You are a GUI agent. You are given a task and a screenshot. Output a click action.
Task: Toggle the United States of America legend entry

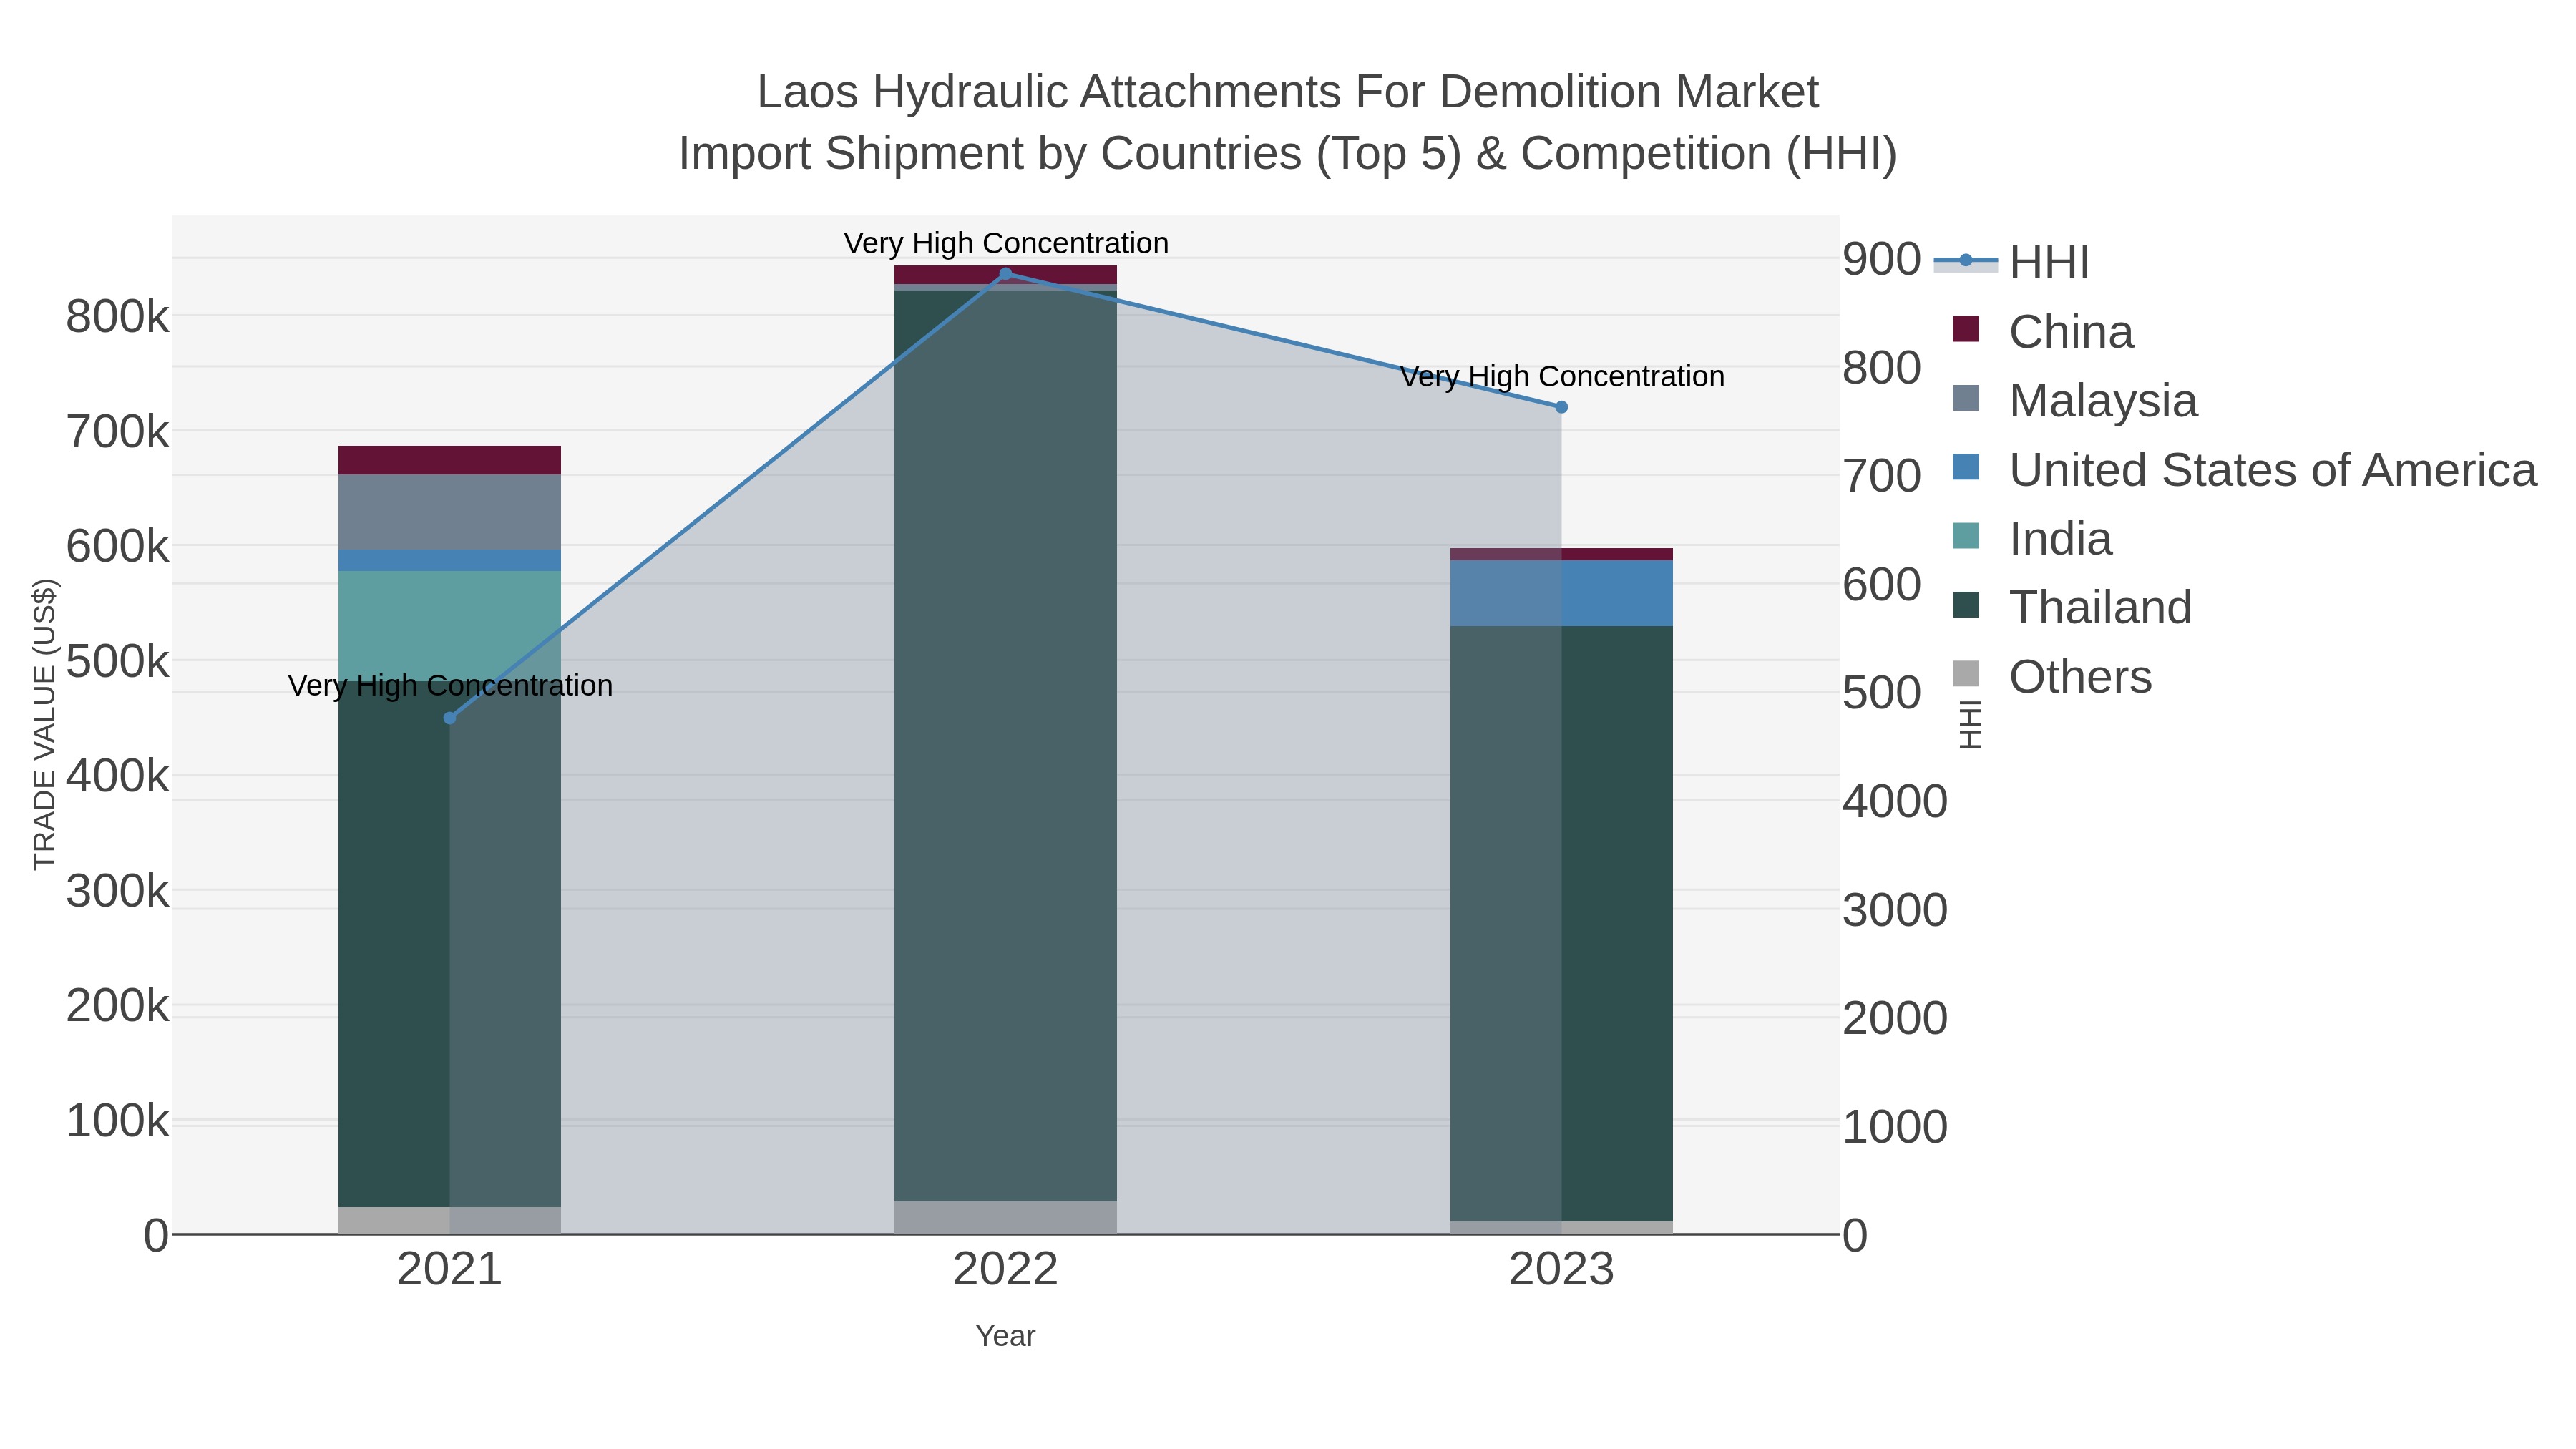2244,469
